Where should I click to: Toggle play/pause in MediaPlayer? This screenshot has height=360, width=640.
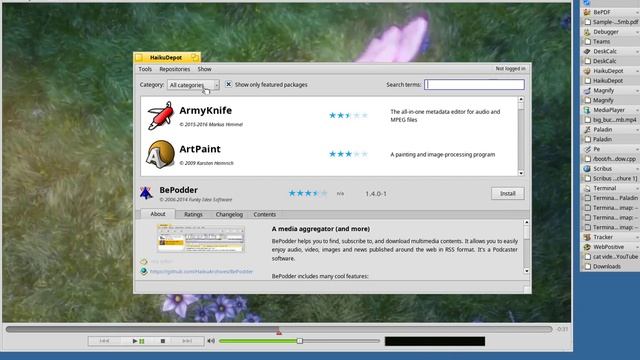pyautogui.click(x=138, y=341)
